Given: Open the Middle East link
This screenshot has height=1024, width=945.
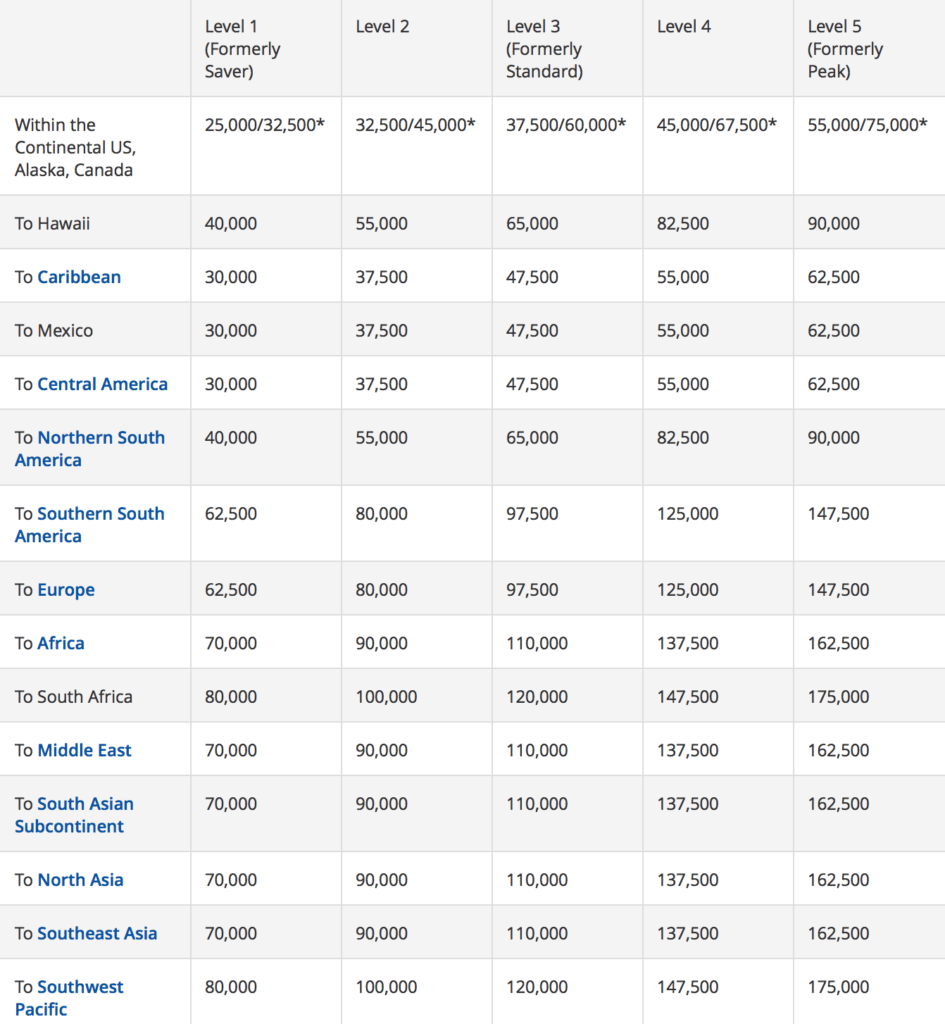Looking at the screenshot, I should tap(84, 750).
